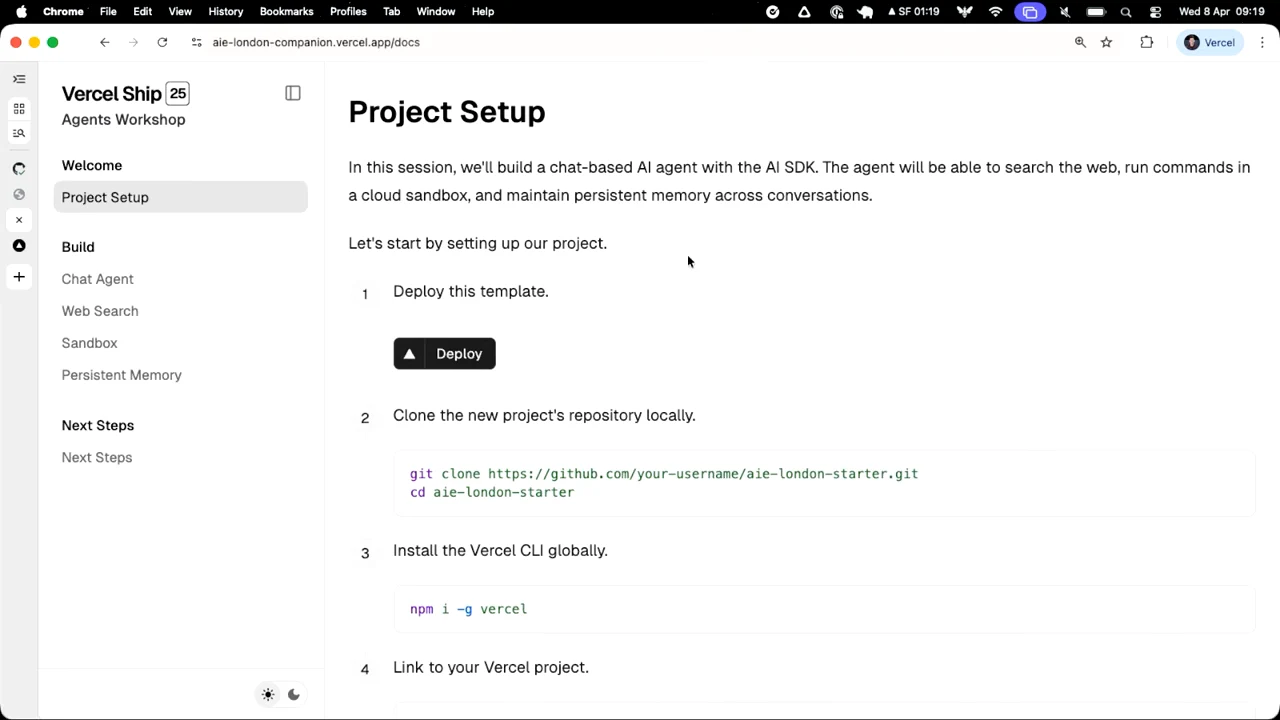Bookmark this page with the star icon

point(1106,42)
